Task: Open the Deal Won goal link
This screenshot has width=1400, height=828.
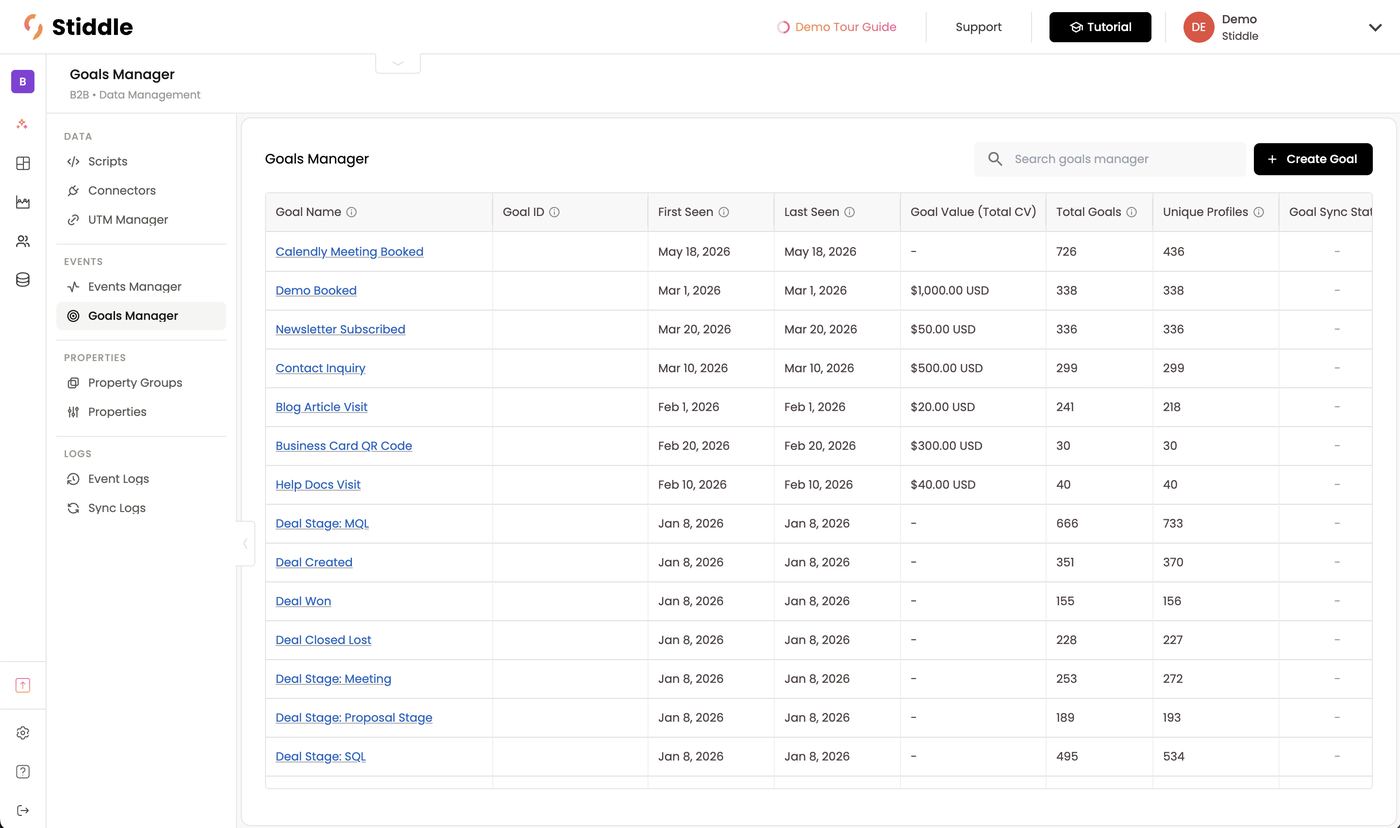Action: (303, 601)
